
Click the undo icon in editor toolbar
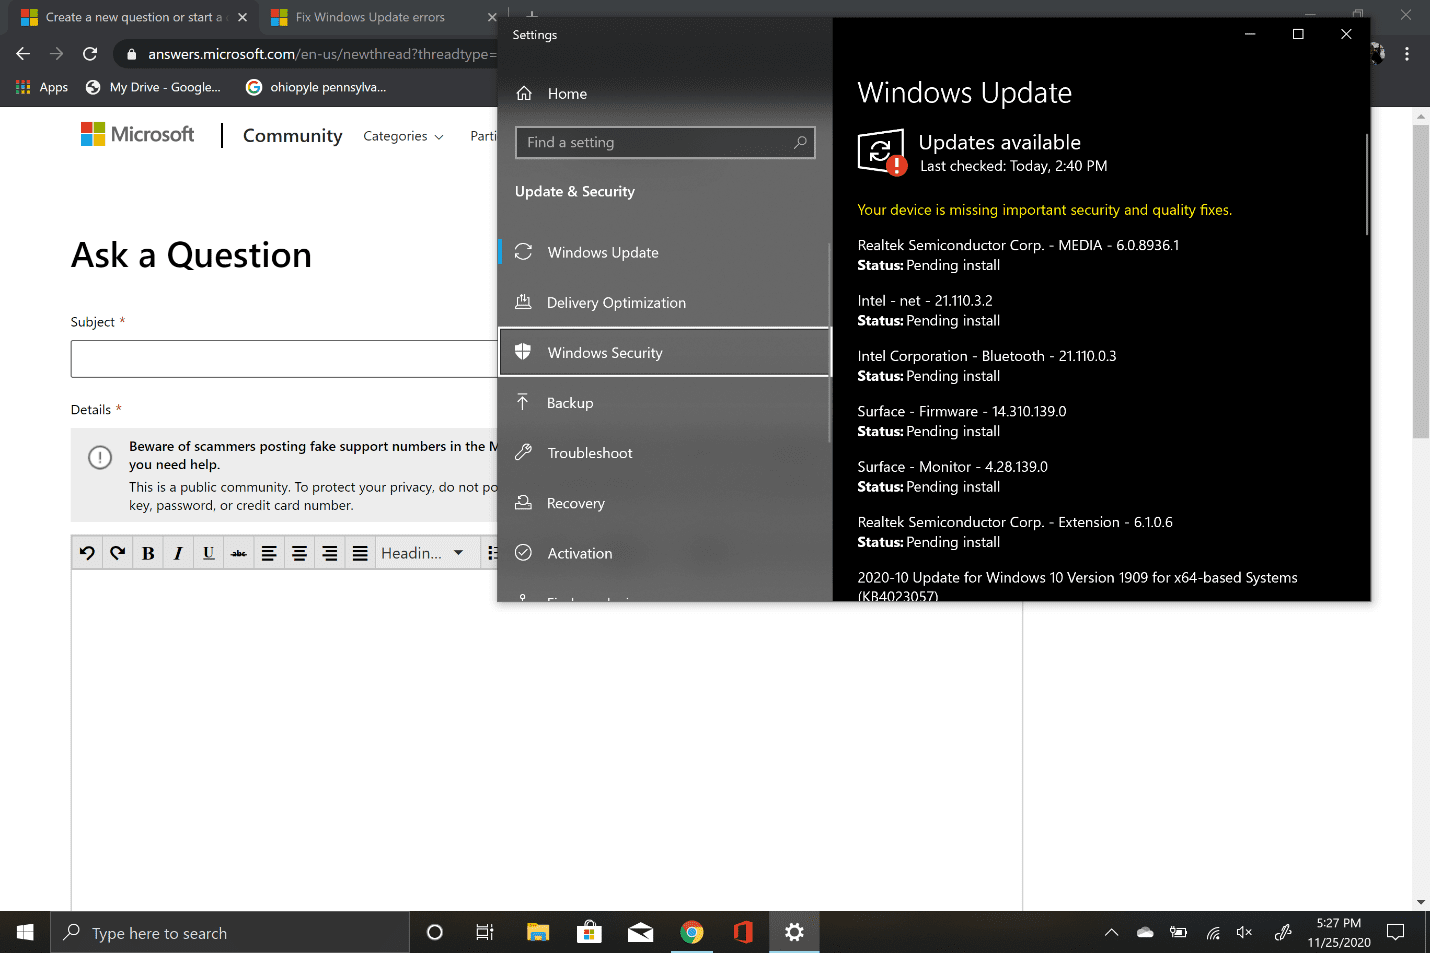[x=87, y=553]
